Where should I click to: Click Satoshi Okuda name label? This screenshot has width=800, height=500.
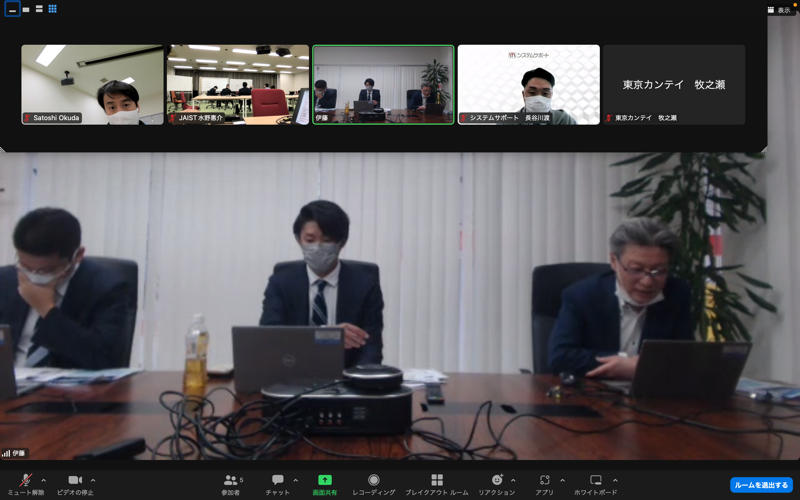[x=52, y=118]
